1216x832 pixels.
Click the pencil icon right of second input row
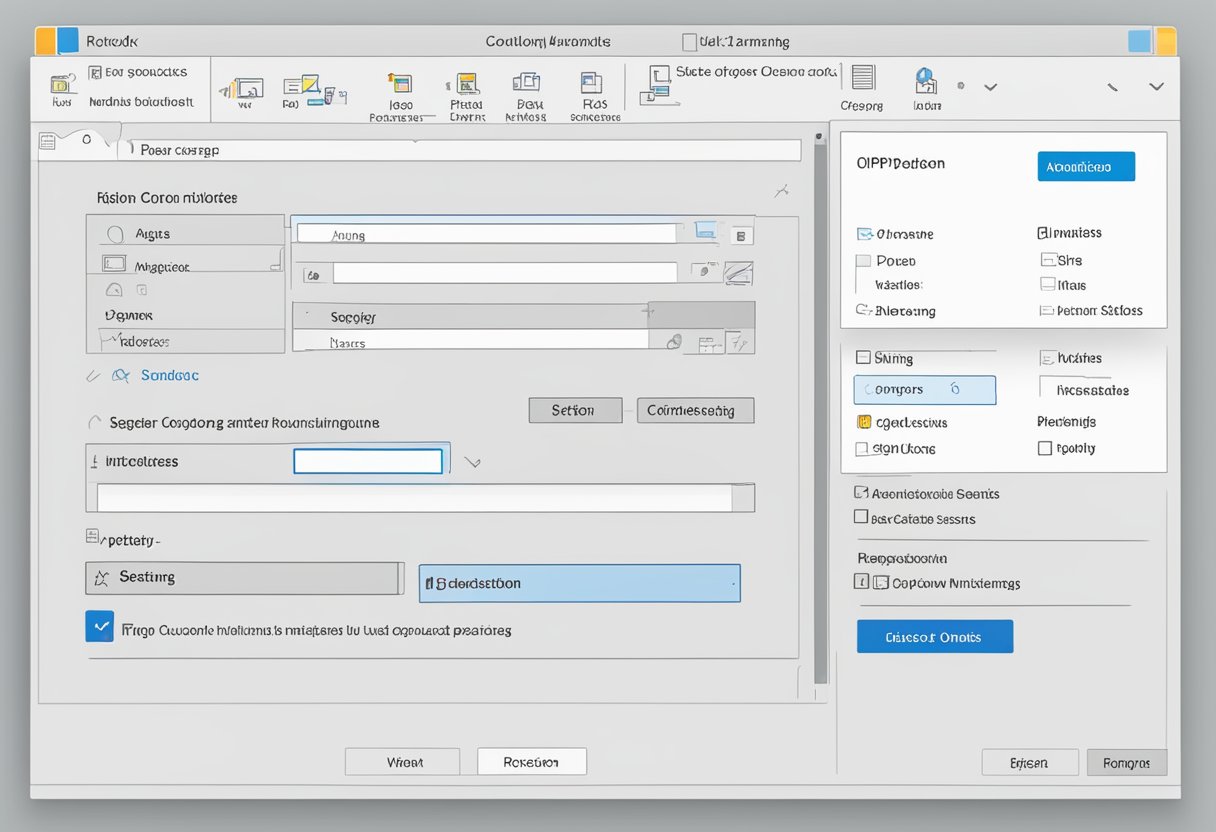tap(738, 272)
